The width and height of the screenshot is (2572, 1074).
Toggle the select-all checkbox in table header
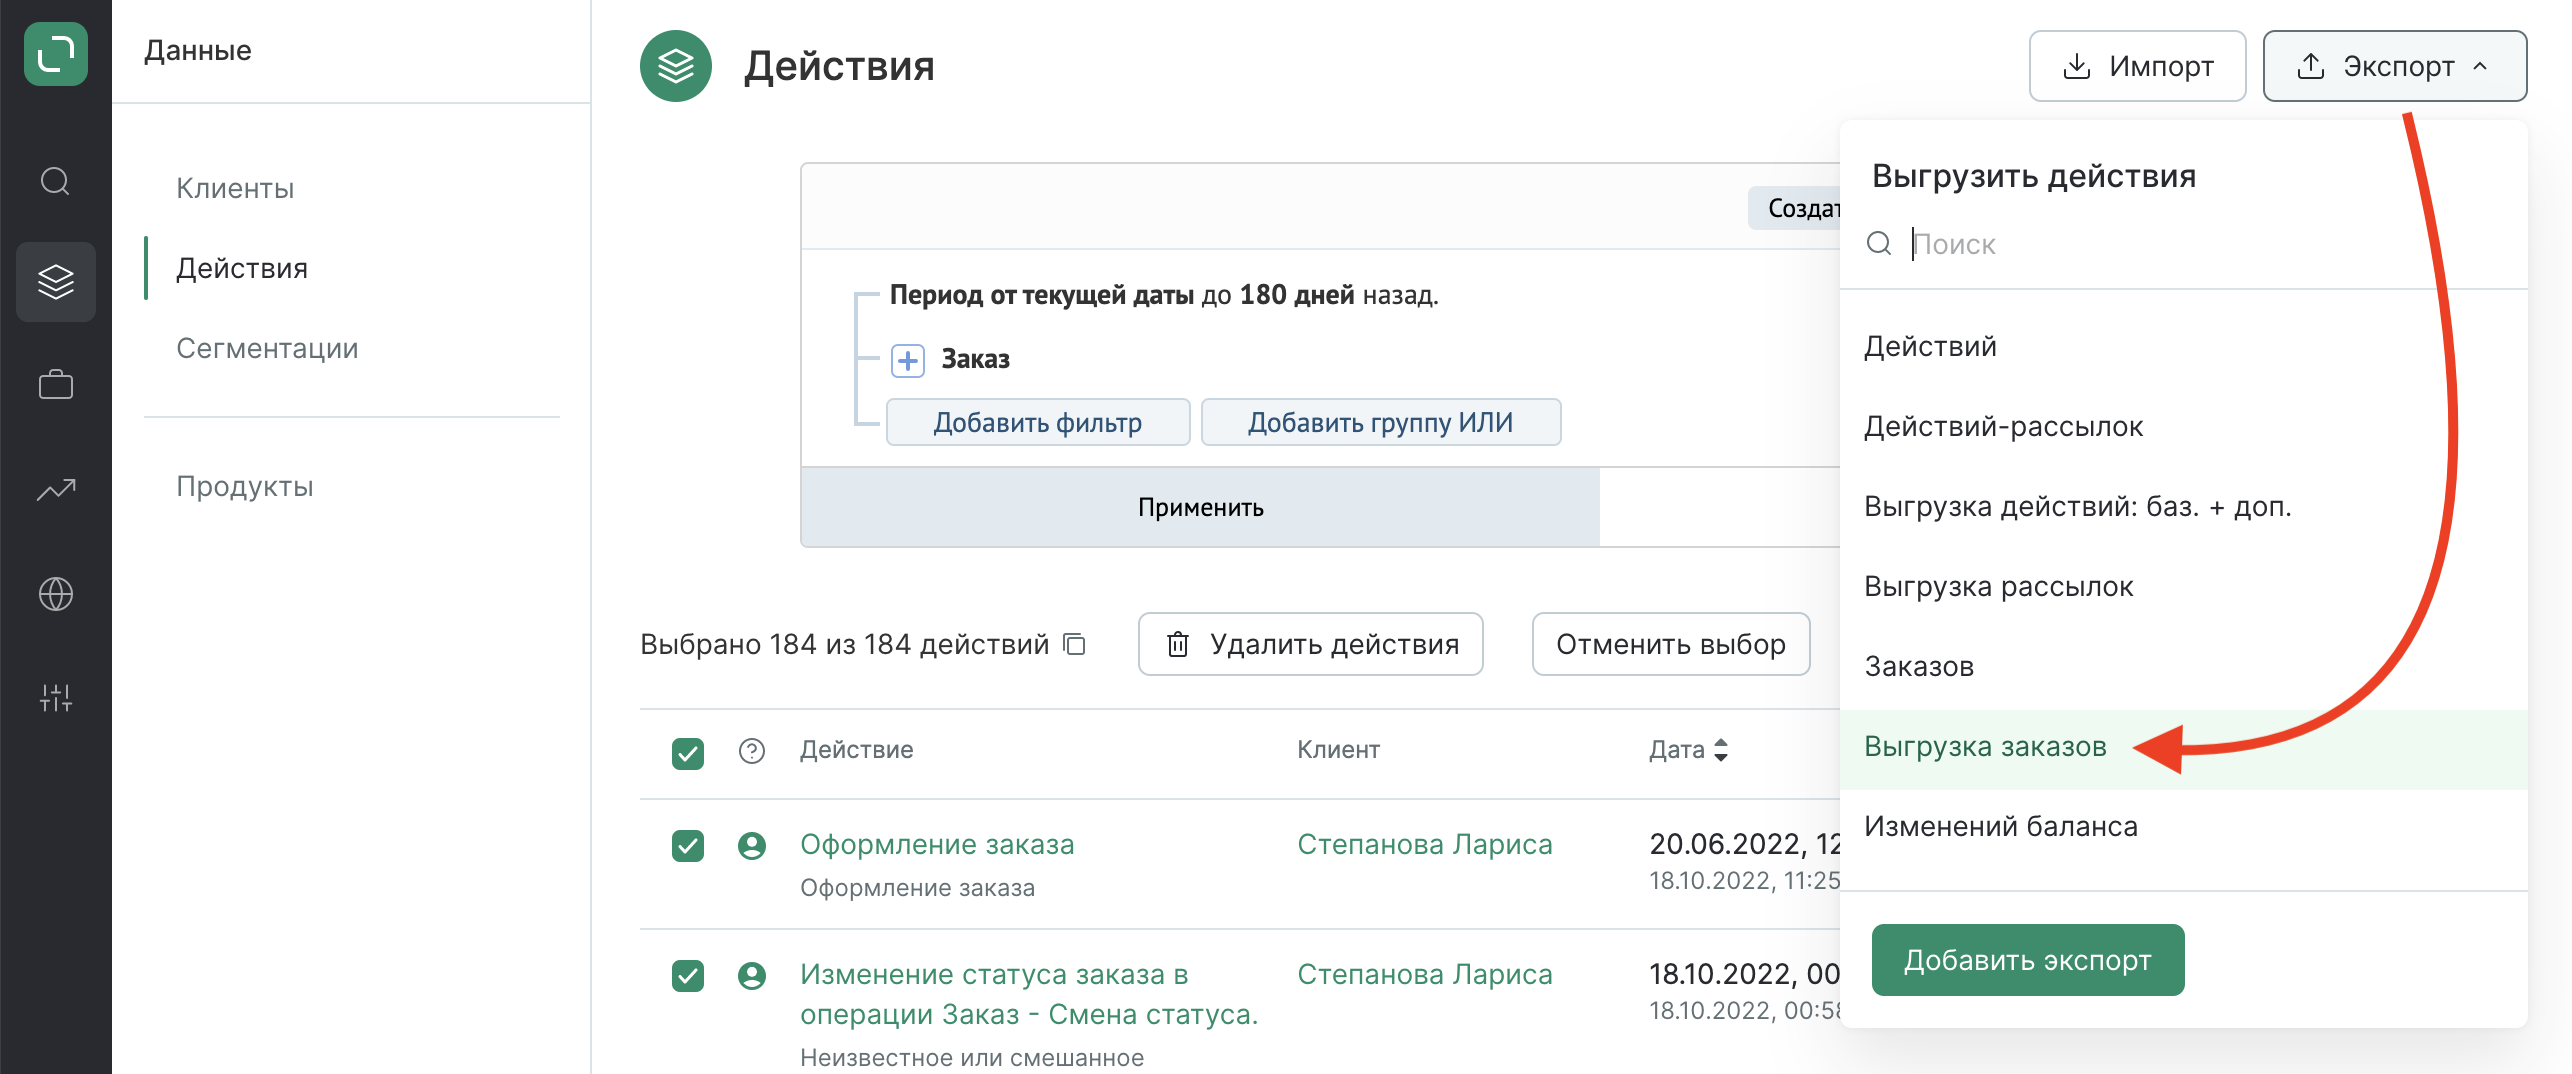[x=688, y=753]
